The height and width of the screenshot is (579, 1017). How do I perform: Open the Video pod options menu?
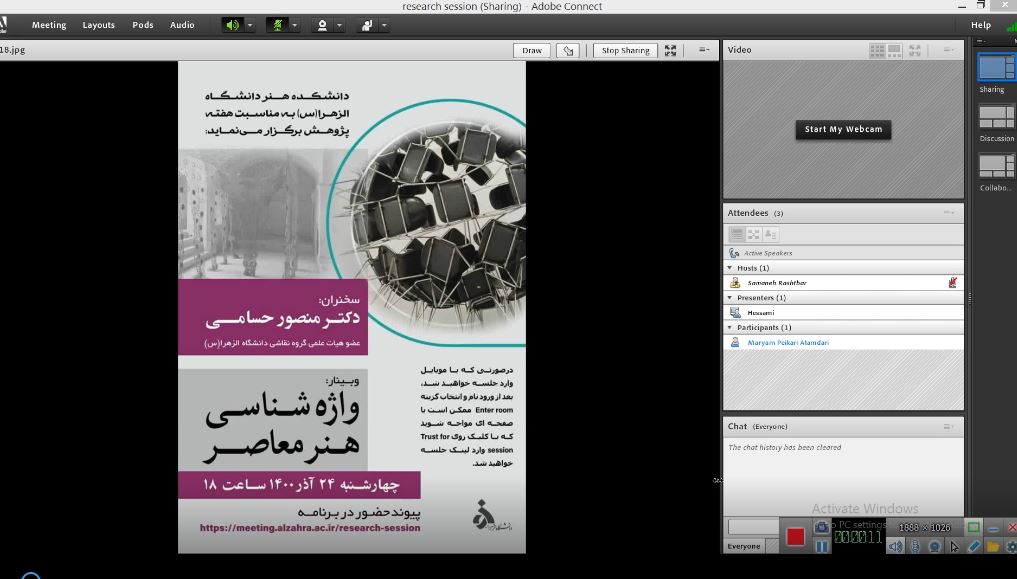point(949,49)
